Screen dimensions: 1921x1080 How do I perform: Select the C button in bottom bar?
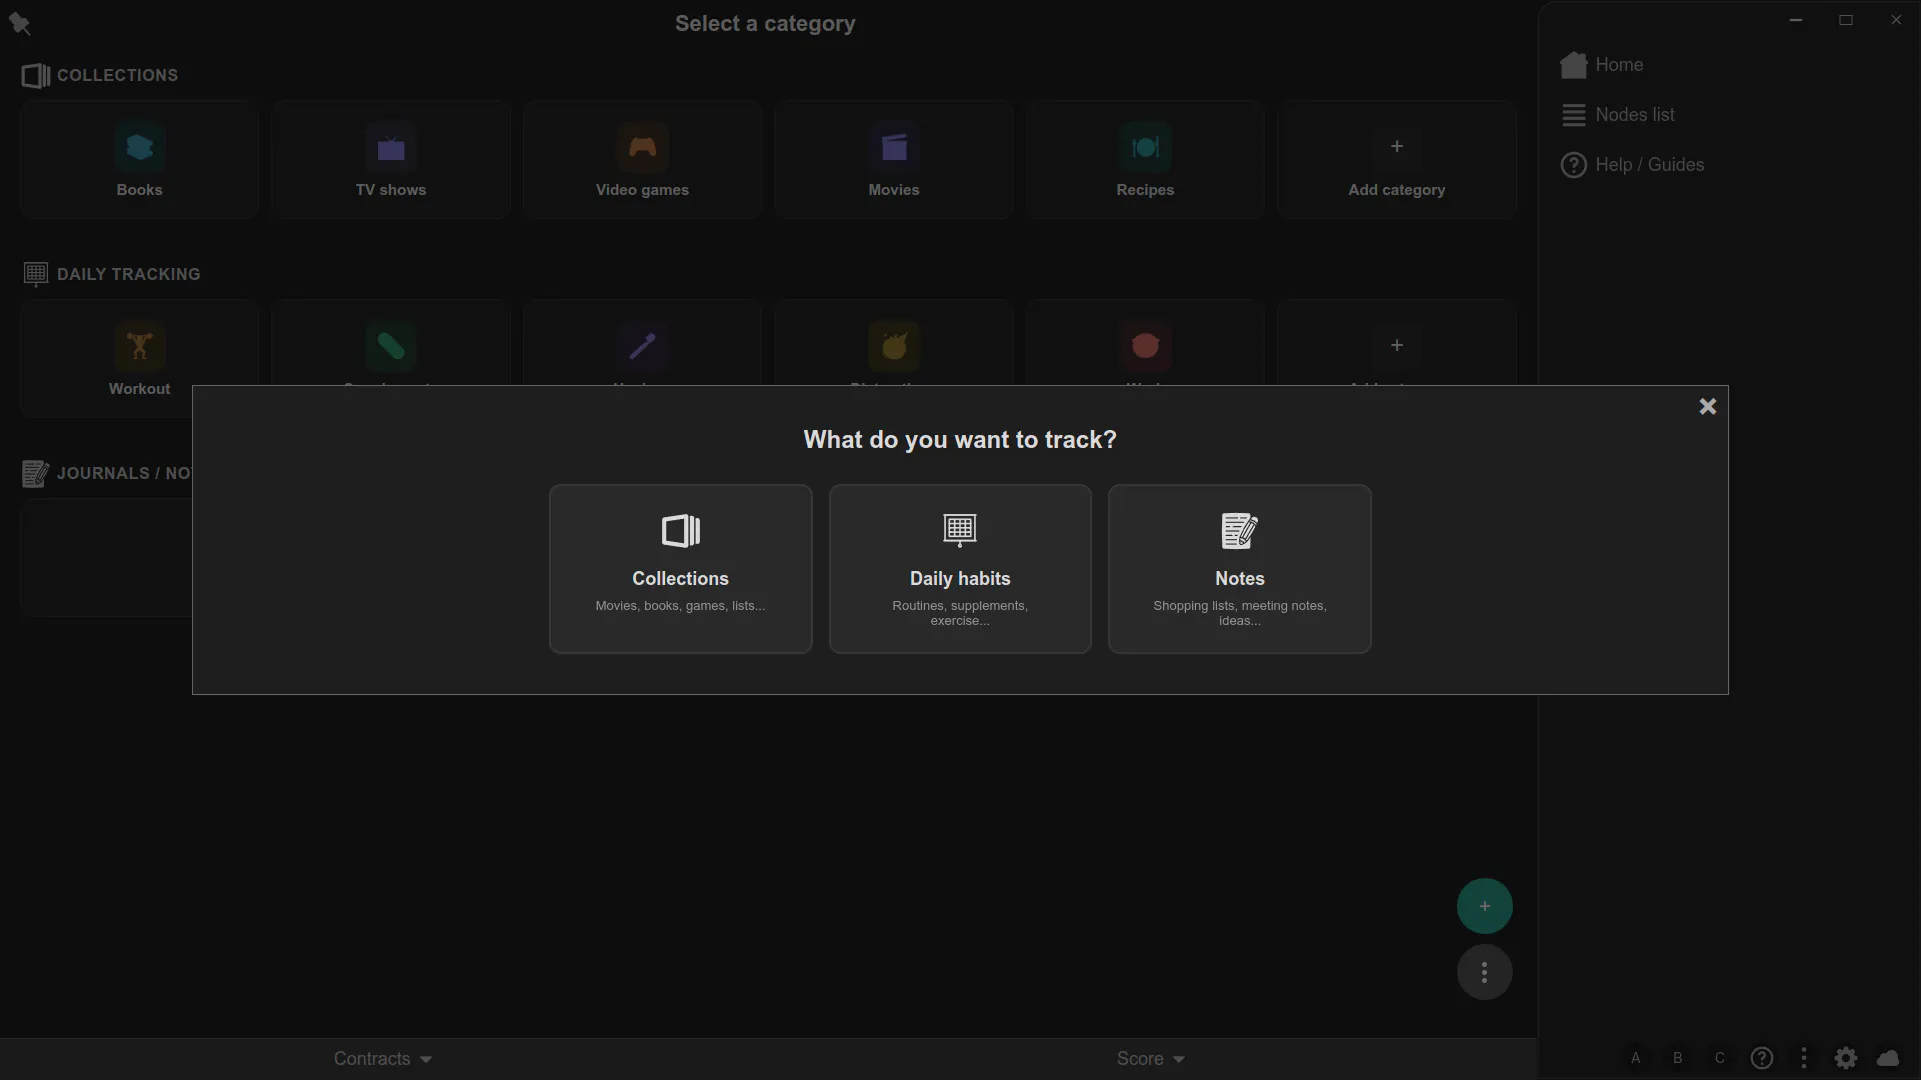tap(1719, 1058)
